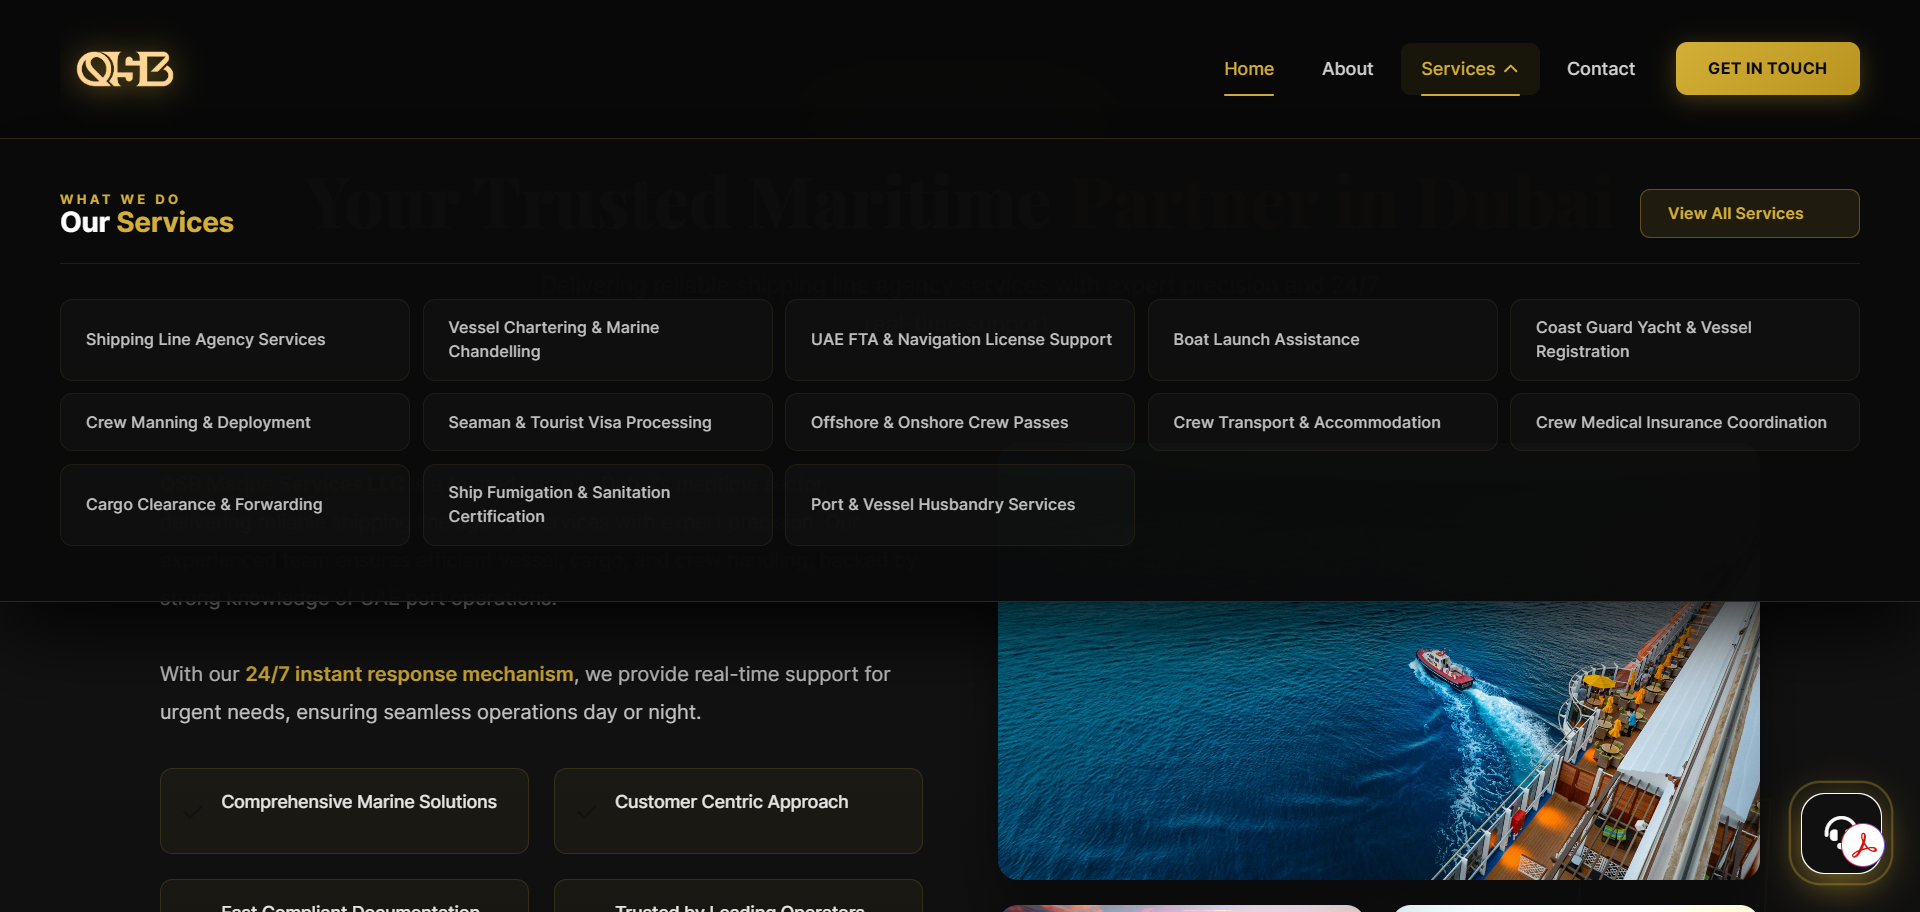The image size is (1920, 912).
Task: Open Vessel Chartering & Marine Chandelling
Action: (597, 340)
